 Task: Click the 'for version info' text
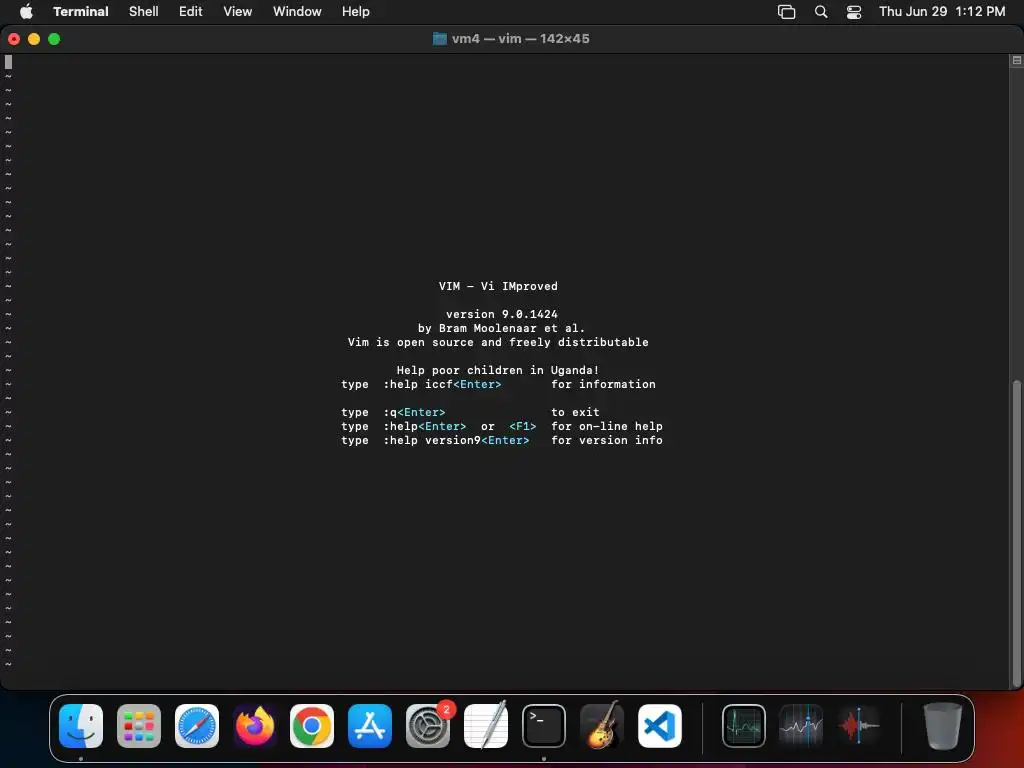pos(607,440)
